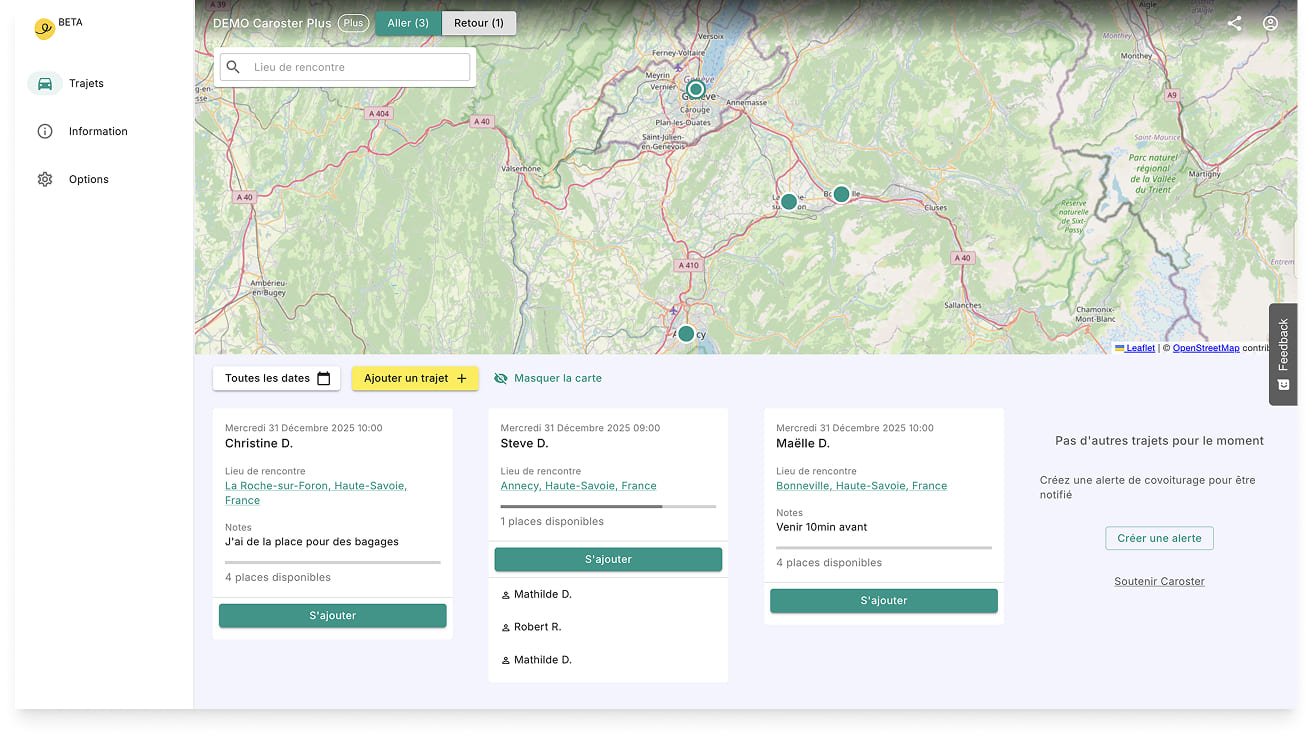The height and width of the screenshot is (739, 1313).
Task: Open the Feedback side tab
Action: click(x=1283, y=354)
